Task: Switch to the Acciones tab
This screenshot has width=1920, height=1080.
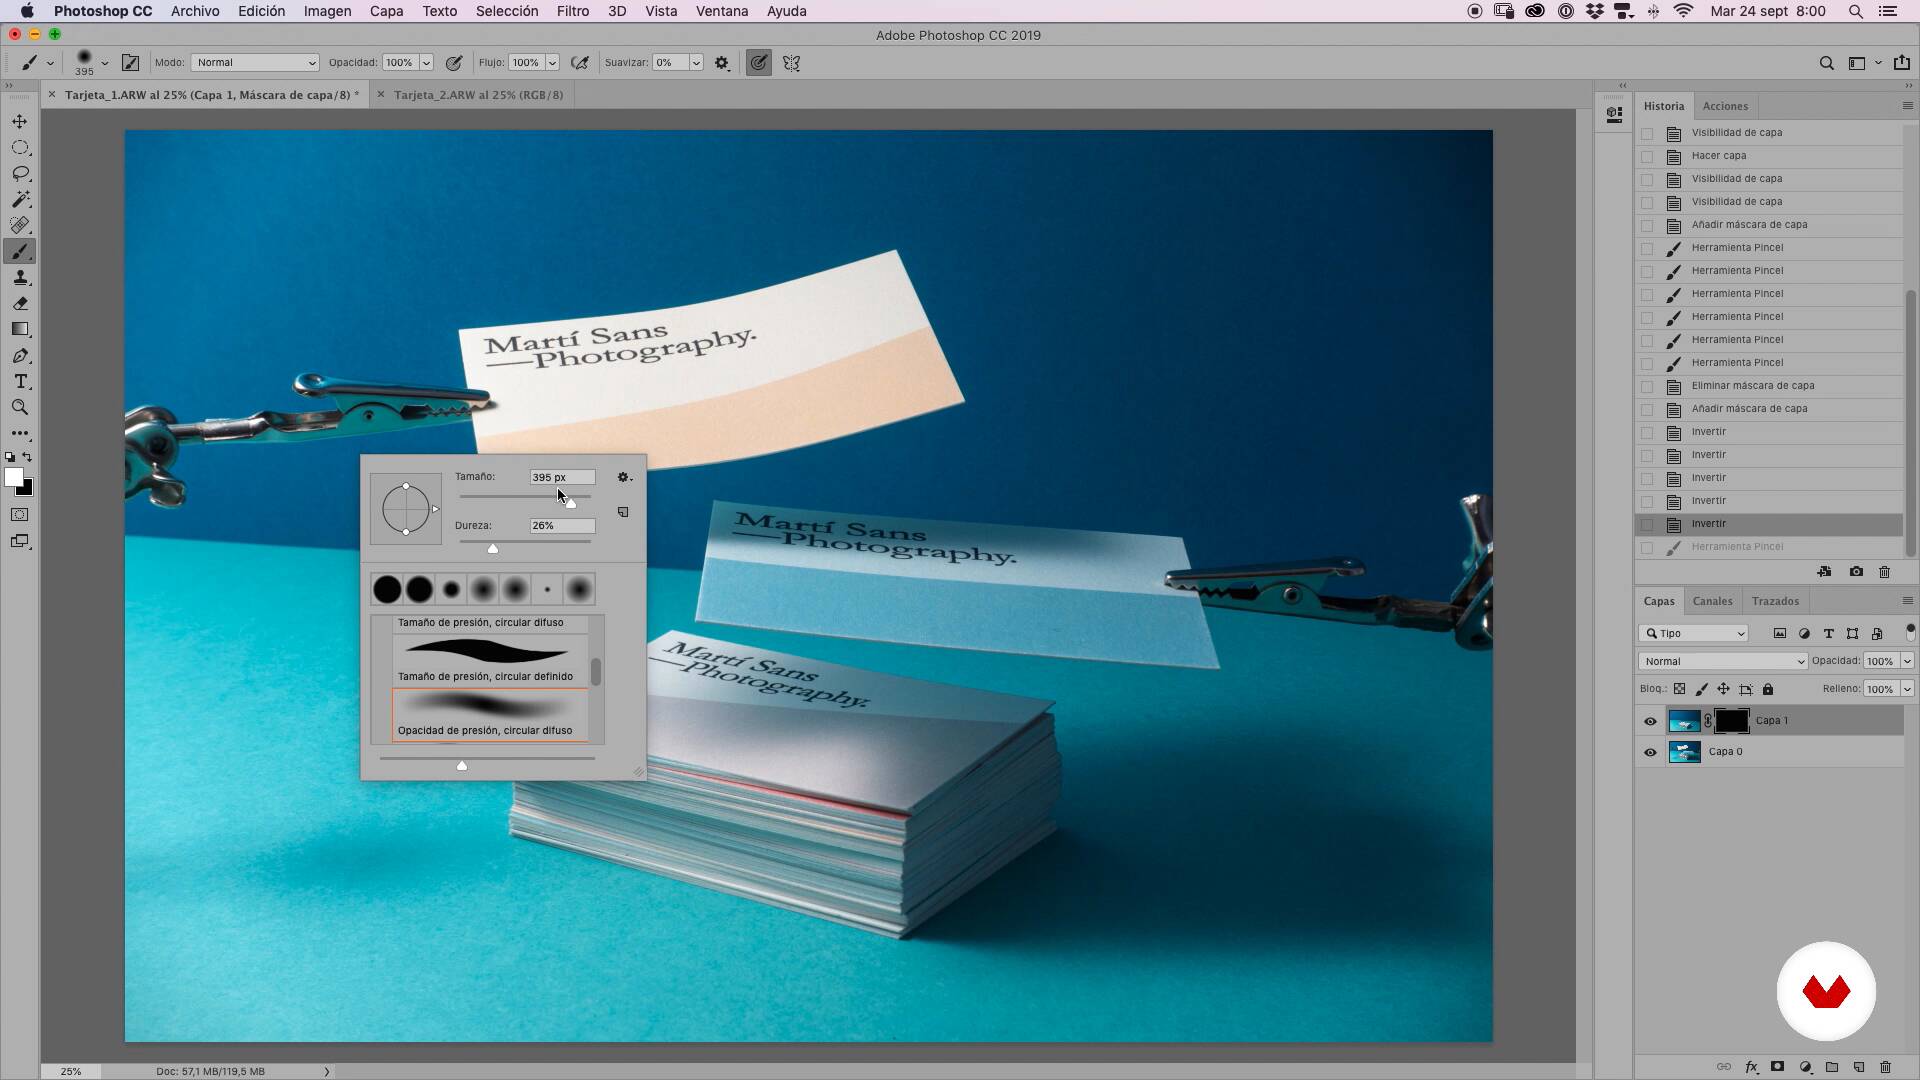Action: pyautogui.click(x=1725, y=106)
